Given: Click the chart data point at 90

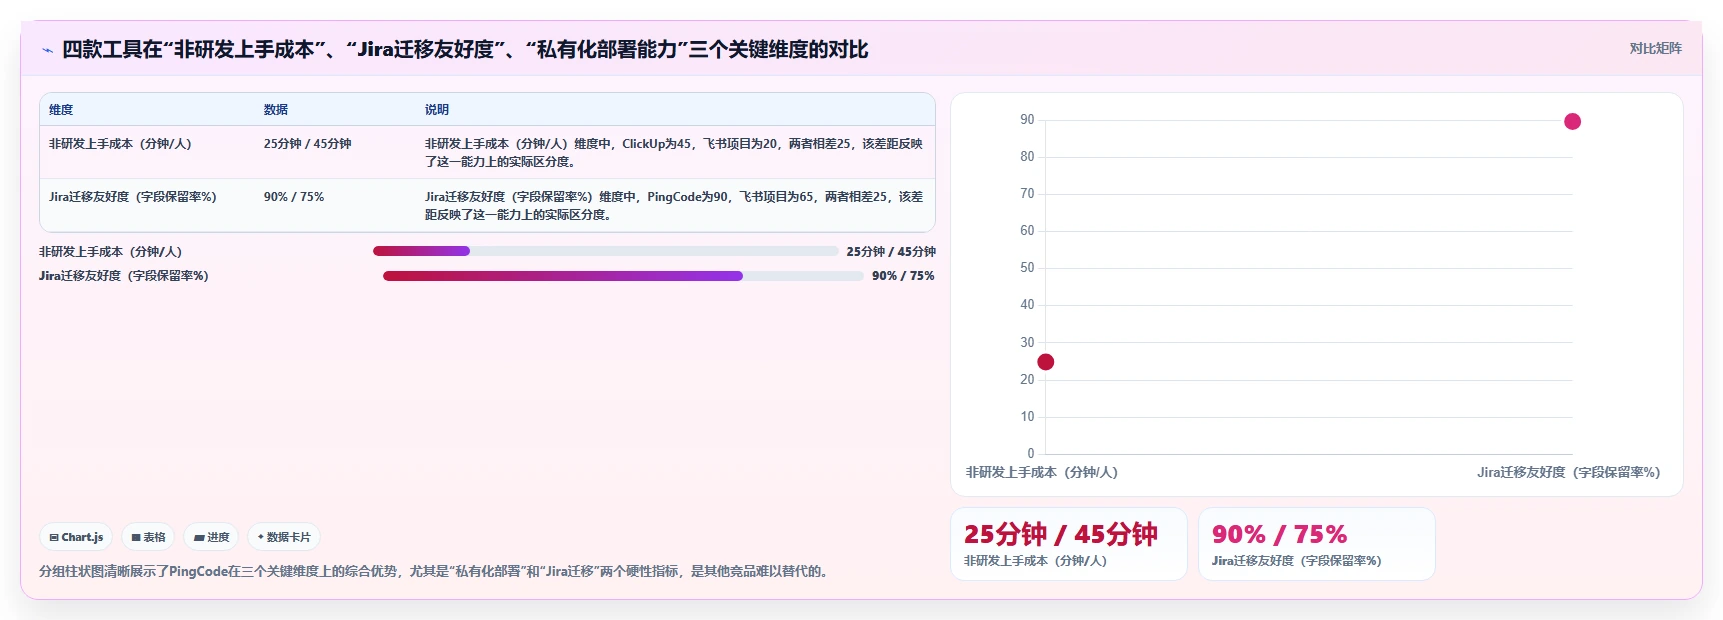Looking at the screenshot, I should [x=1572, y=121].
